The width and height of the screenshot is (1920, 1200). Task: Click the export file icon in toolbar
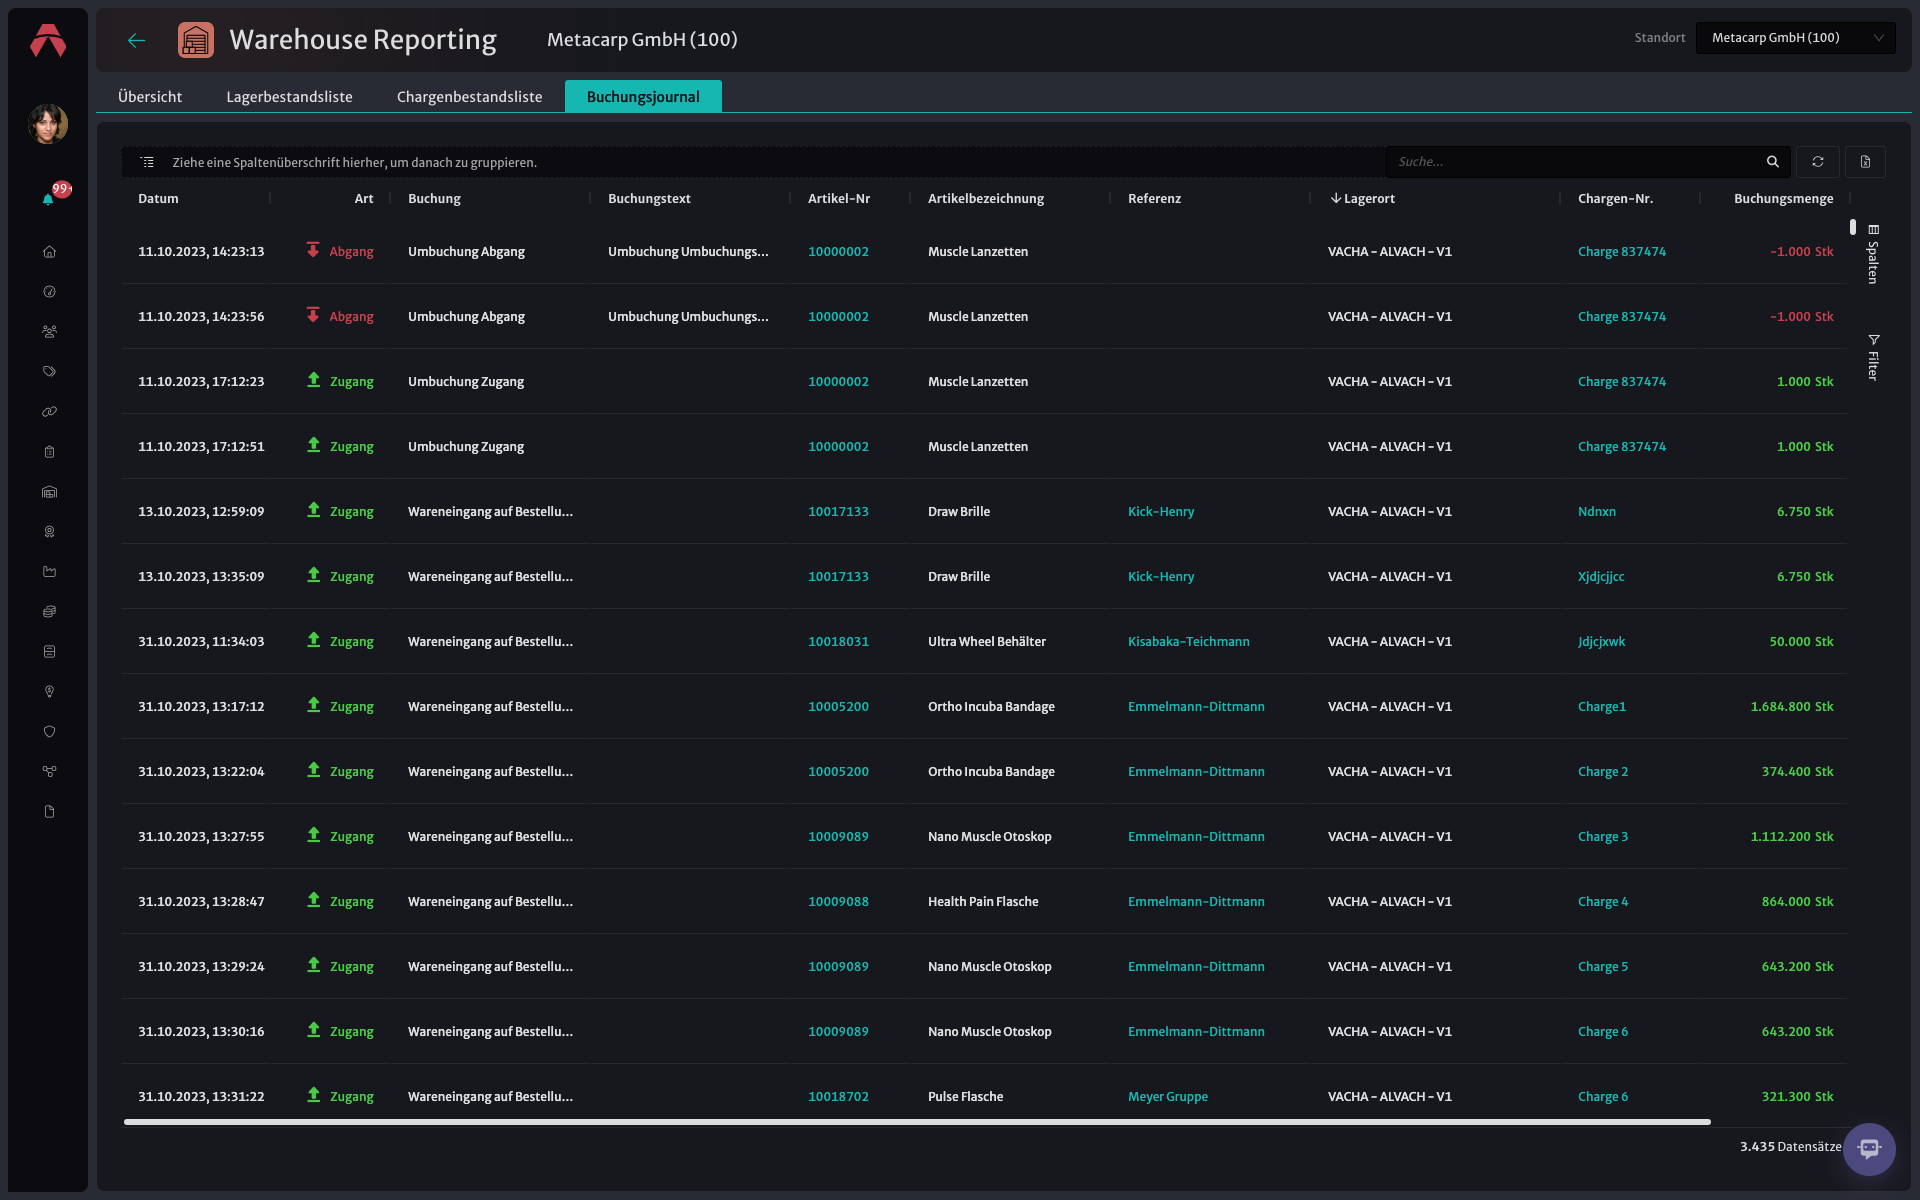click(1865, 162)
